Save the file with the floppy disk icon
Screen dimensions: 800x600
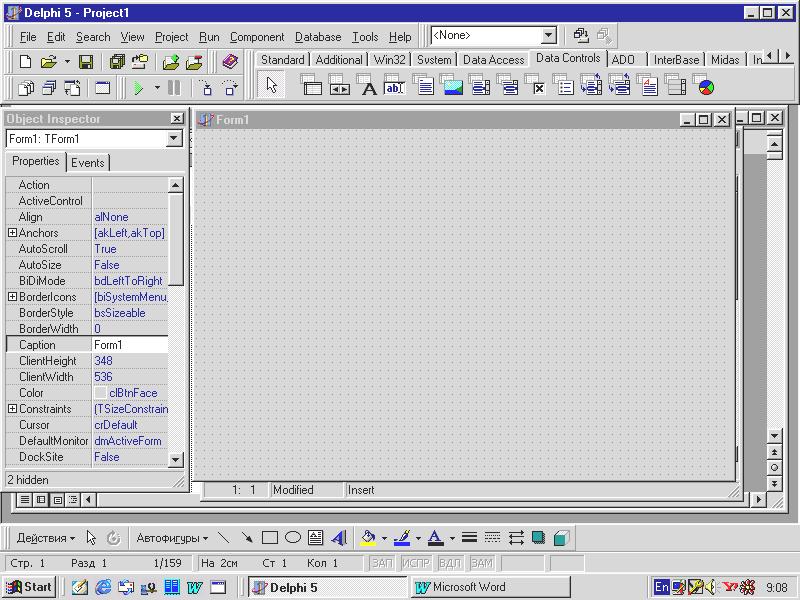click(x=86, y=62)
